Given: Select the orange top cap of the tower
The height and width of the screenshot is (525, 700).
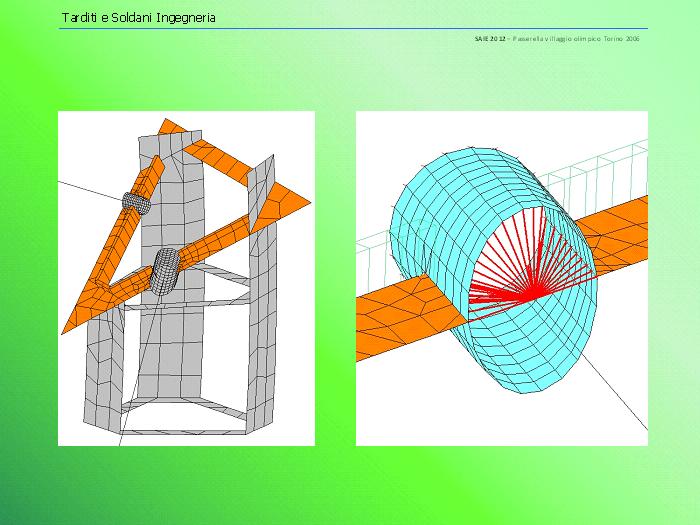Looking at the screenshot, I should click(x=180, y=131).
